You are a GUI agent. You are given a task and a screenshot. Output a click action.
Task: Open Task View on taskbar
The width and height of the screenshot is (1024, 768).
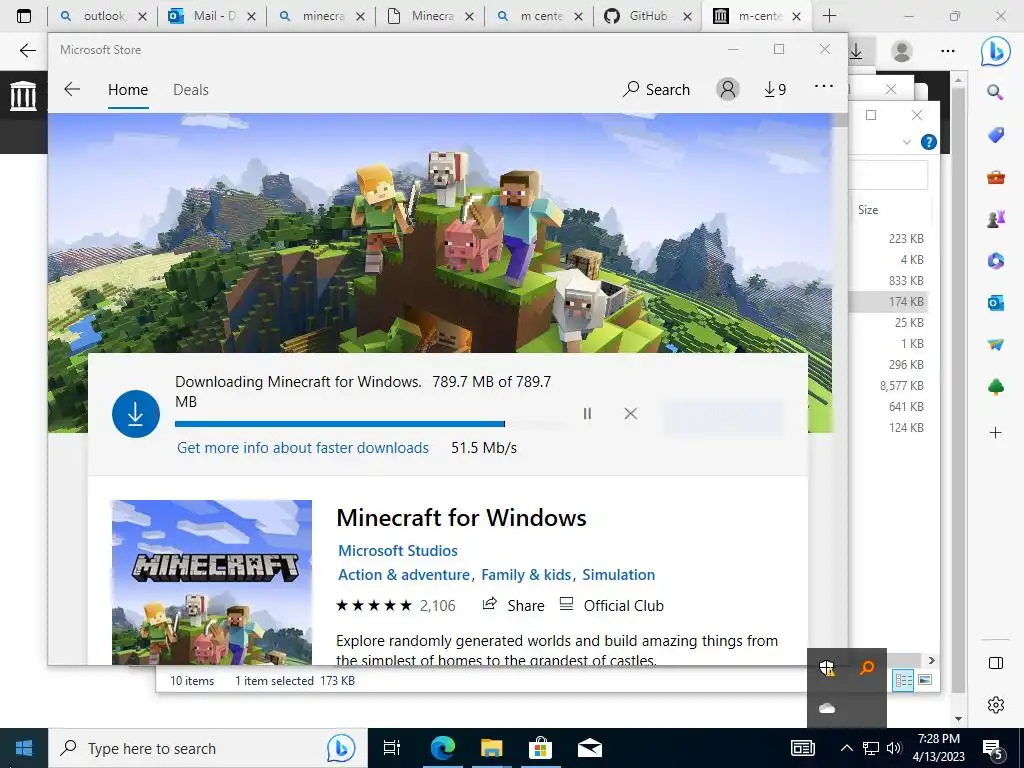pos(392,748)
